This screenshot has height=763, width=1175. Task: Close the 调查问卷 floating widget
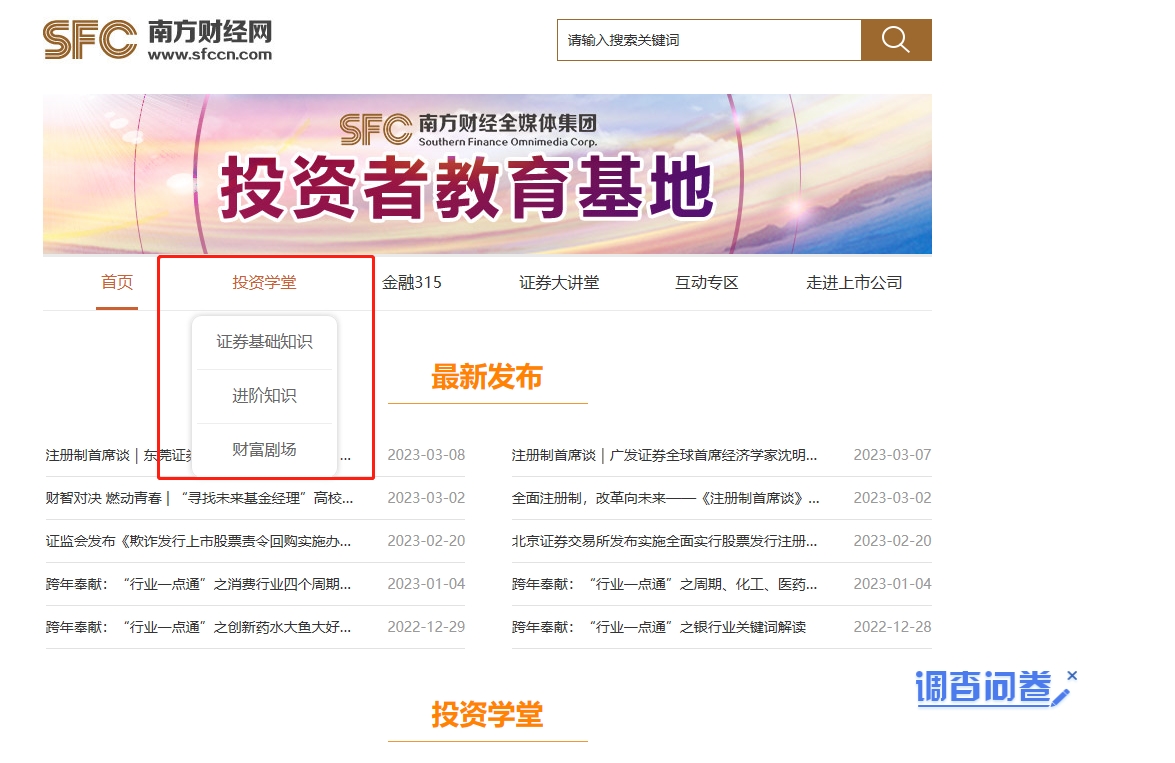(x=1072, y=675)
